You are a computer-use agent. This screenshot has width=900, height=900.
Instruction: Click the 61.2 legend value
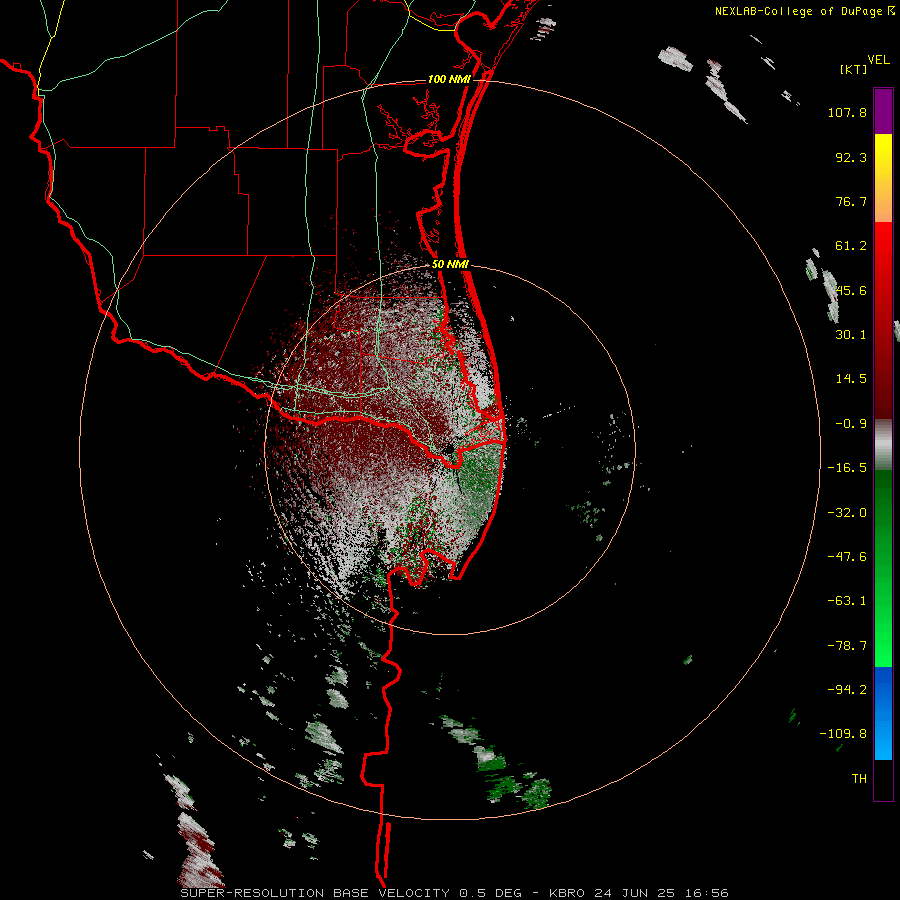point(851,246)
